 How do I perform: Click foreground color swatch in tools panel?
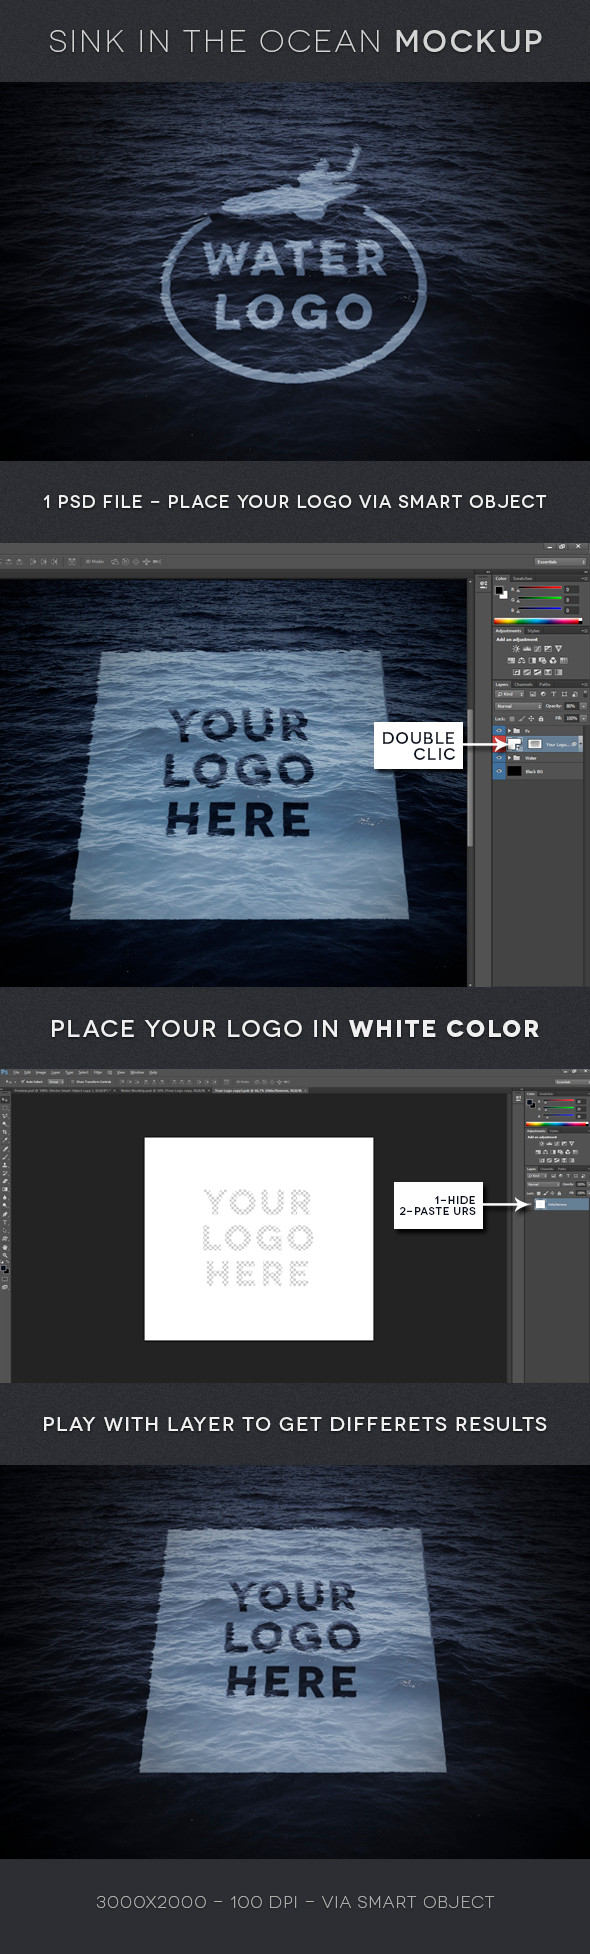(3, 1267)
